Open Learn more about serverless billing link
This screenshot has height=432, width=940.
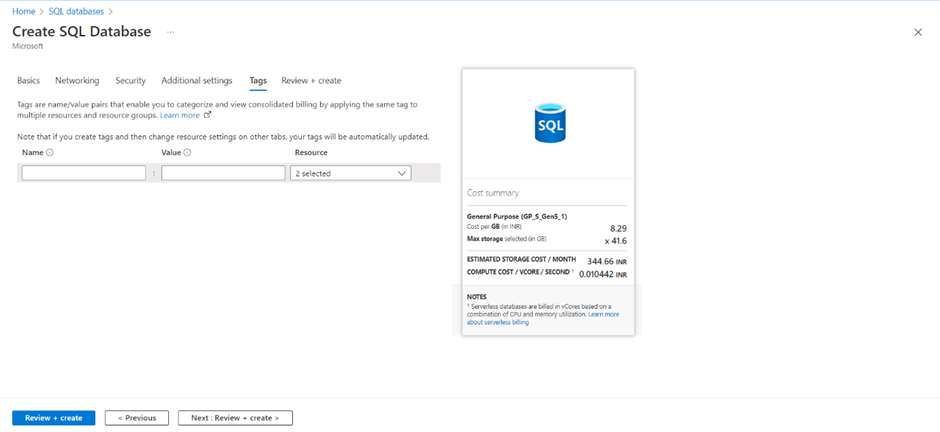[543, 318]
